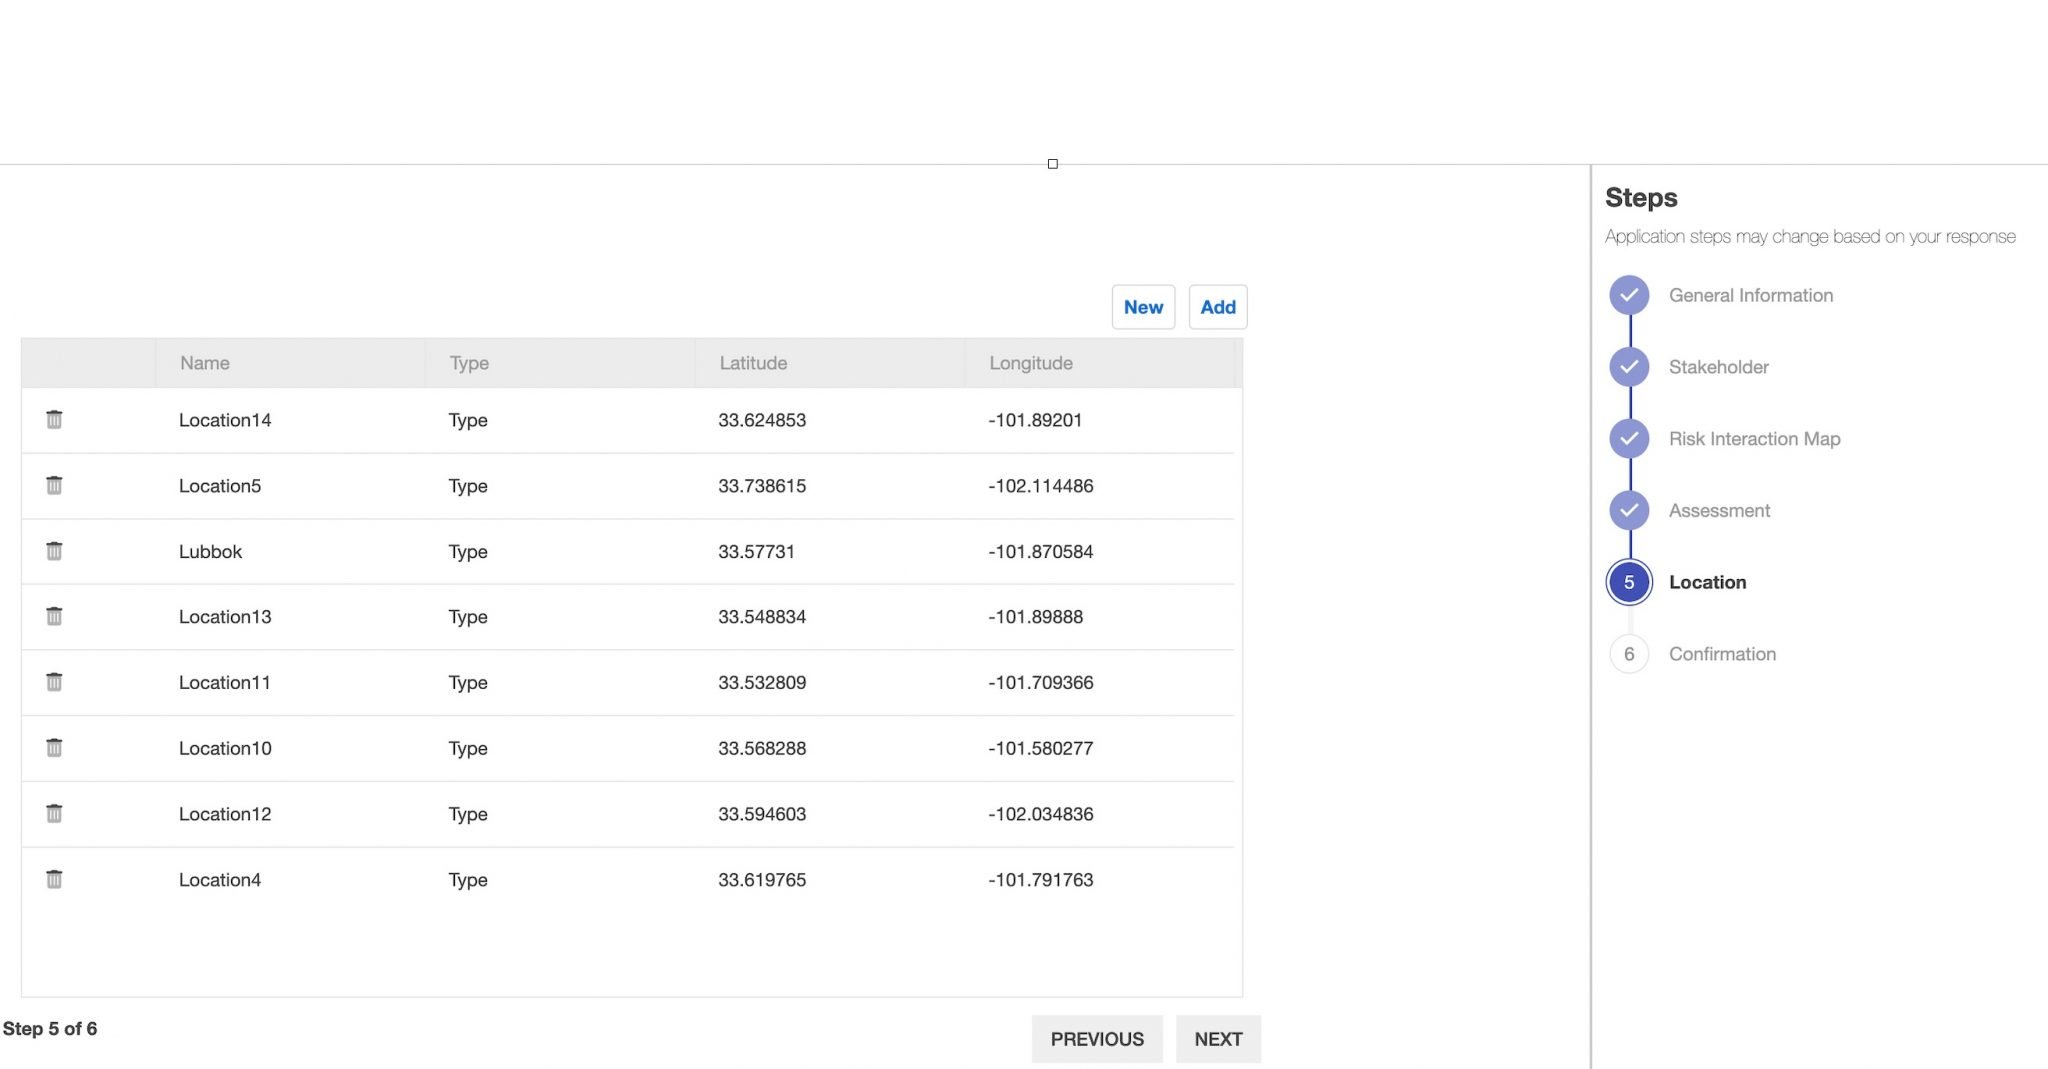
Task: Click longitude value -101.580277
Action: point(1041,748)
